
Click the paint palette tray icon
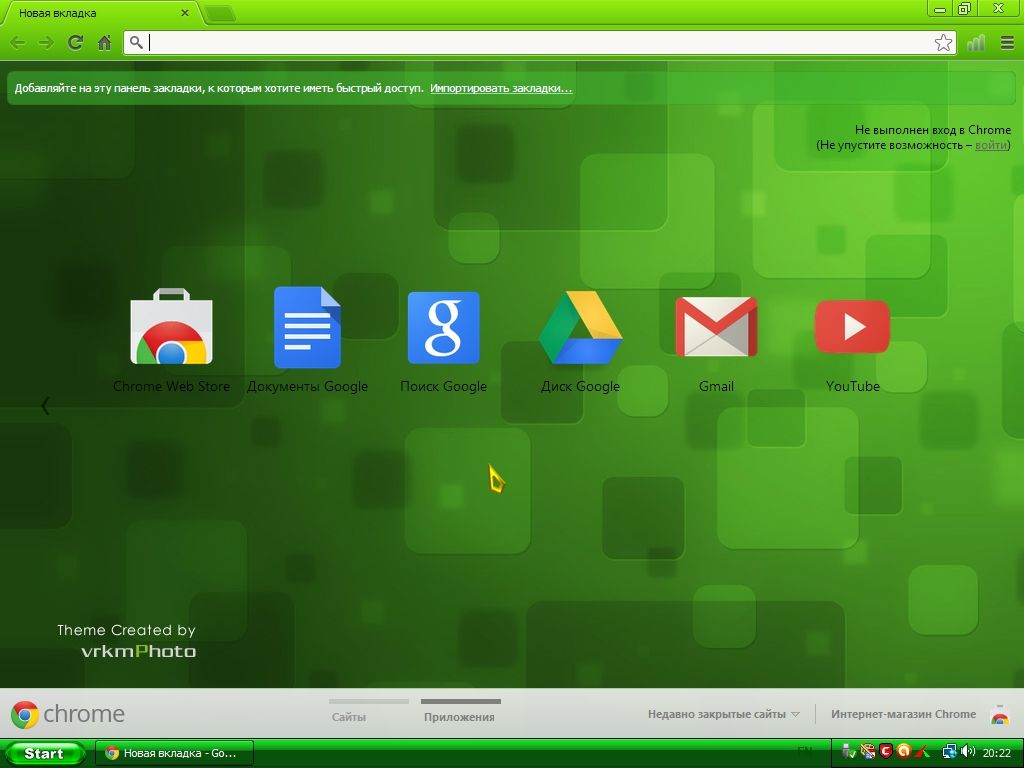click(x=867, y=752)
